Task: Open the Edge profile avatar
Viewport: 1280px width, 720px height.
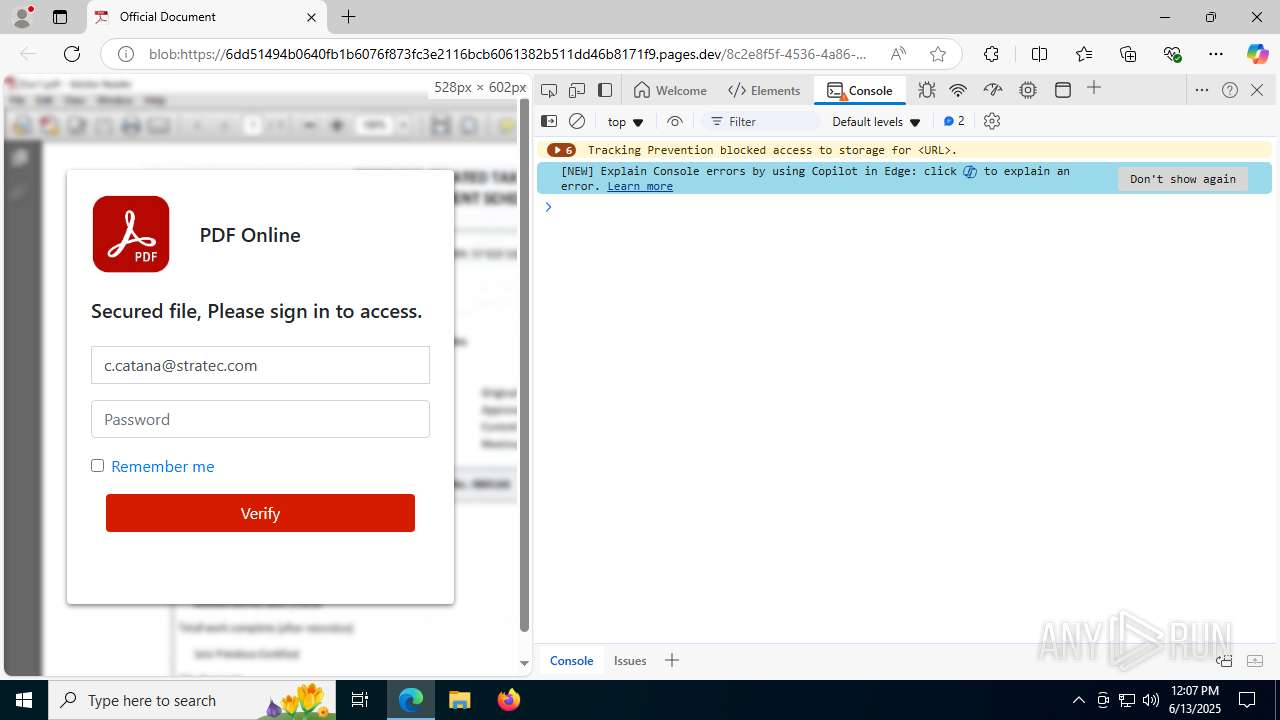Action: tap(22, 17)
